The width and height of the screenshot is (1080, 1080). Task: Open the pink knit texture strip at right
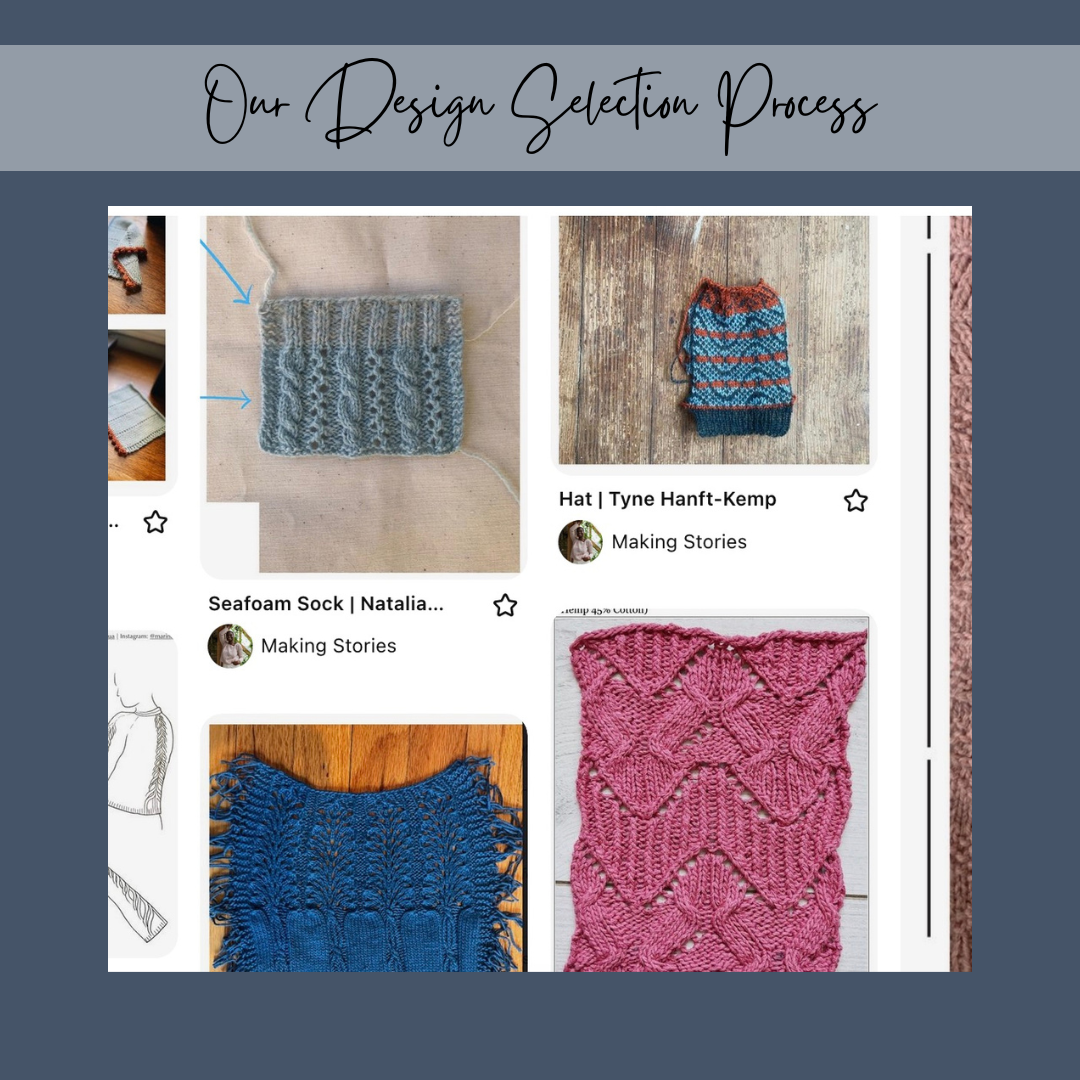[x=961, y=594]
